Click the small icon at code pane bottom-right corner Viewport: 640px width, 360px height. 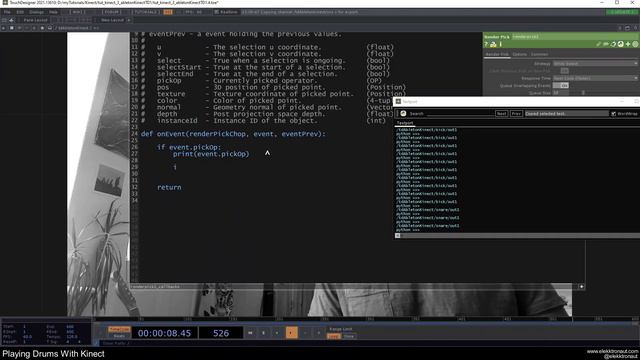pos(582,287)
